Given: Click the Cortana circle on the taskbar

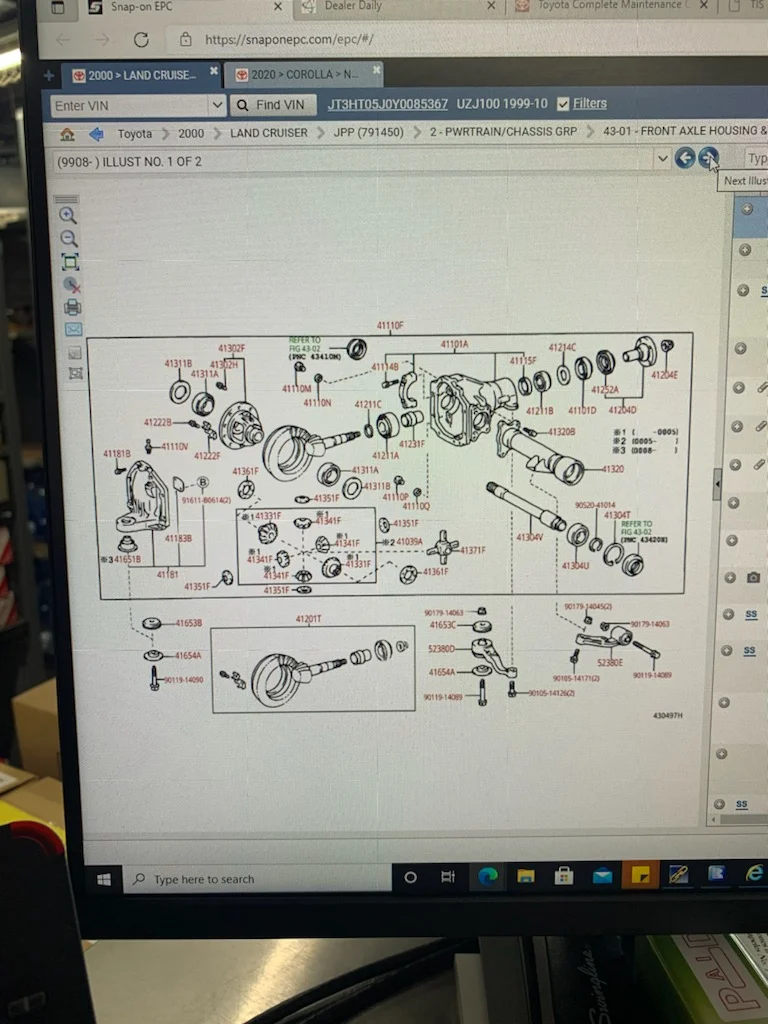Looking at the screenshot, I should pos(410,878).
